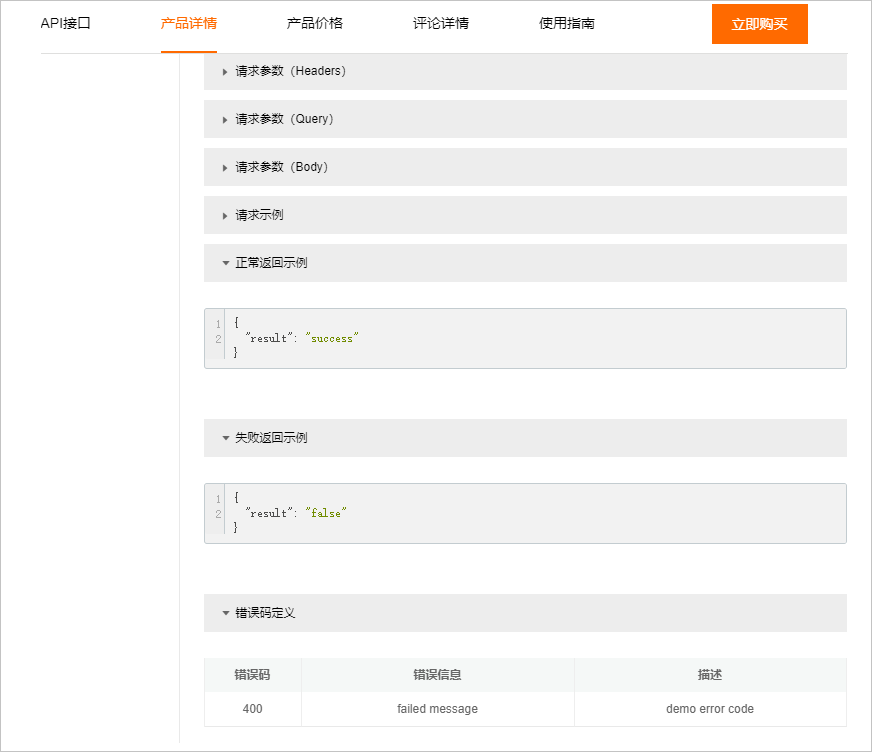This screenshot has height=752, width=872.
Task: Select the 400 error code cell
Action: point(252,709)
